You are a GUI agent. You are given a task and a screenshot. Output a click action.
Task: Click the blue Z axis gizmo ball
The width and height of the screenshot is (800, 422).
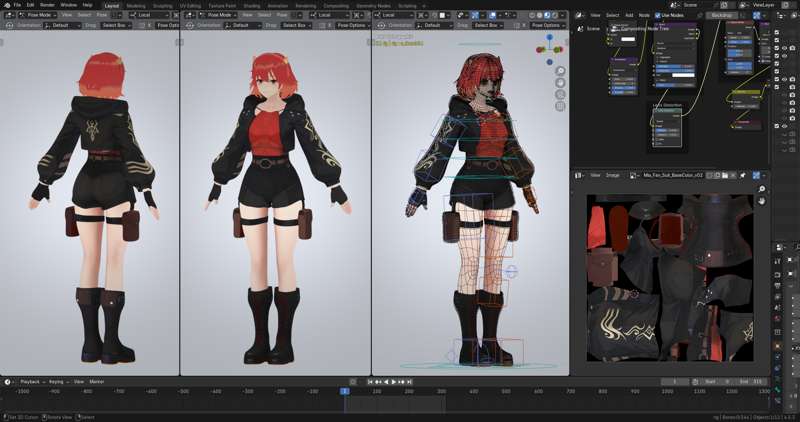click(549, 38)
